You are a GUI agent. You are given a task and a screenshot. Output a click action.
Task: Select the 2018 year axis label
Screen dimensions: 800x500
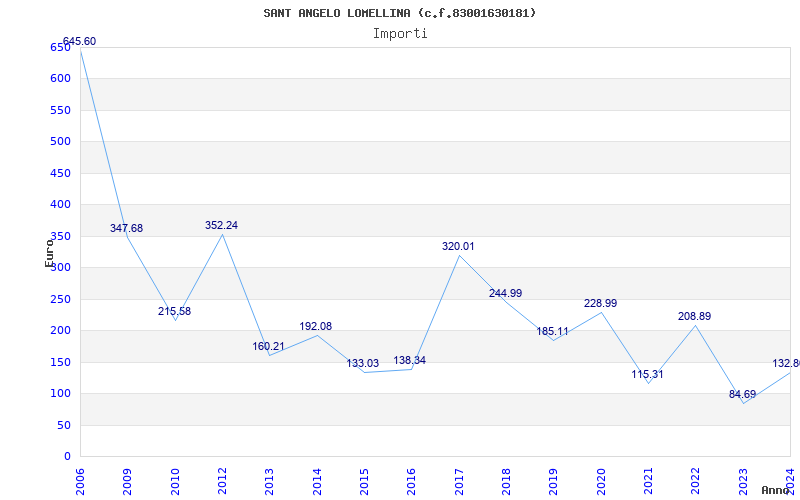click(506, 482)
